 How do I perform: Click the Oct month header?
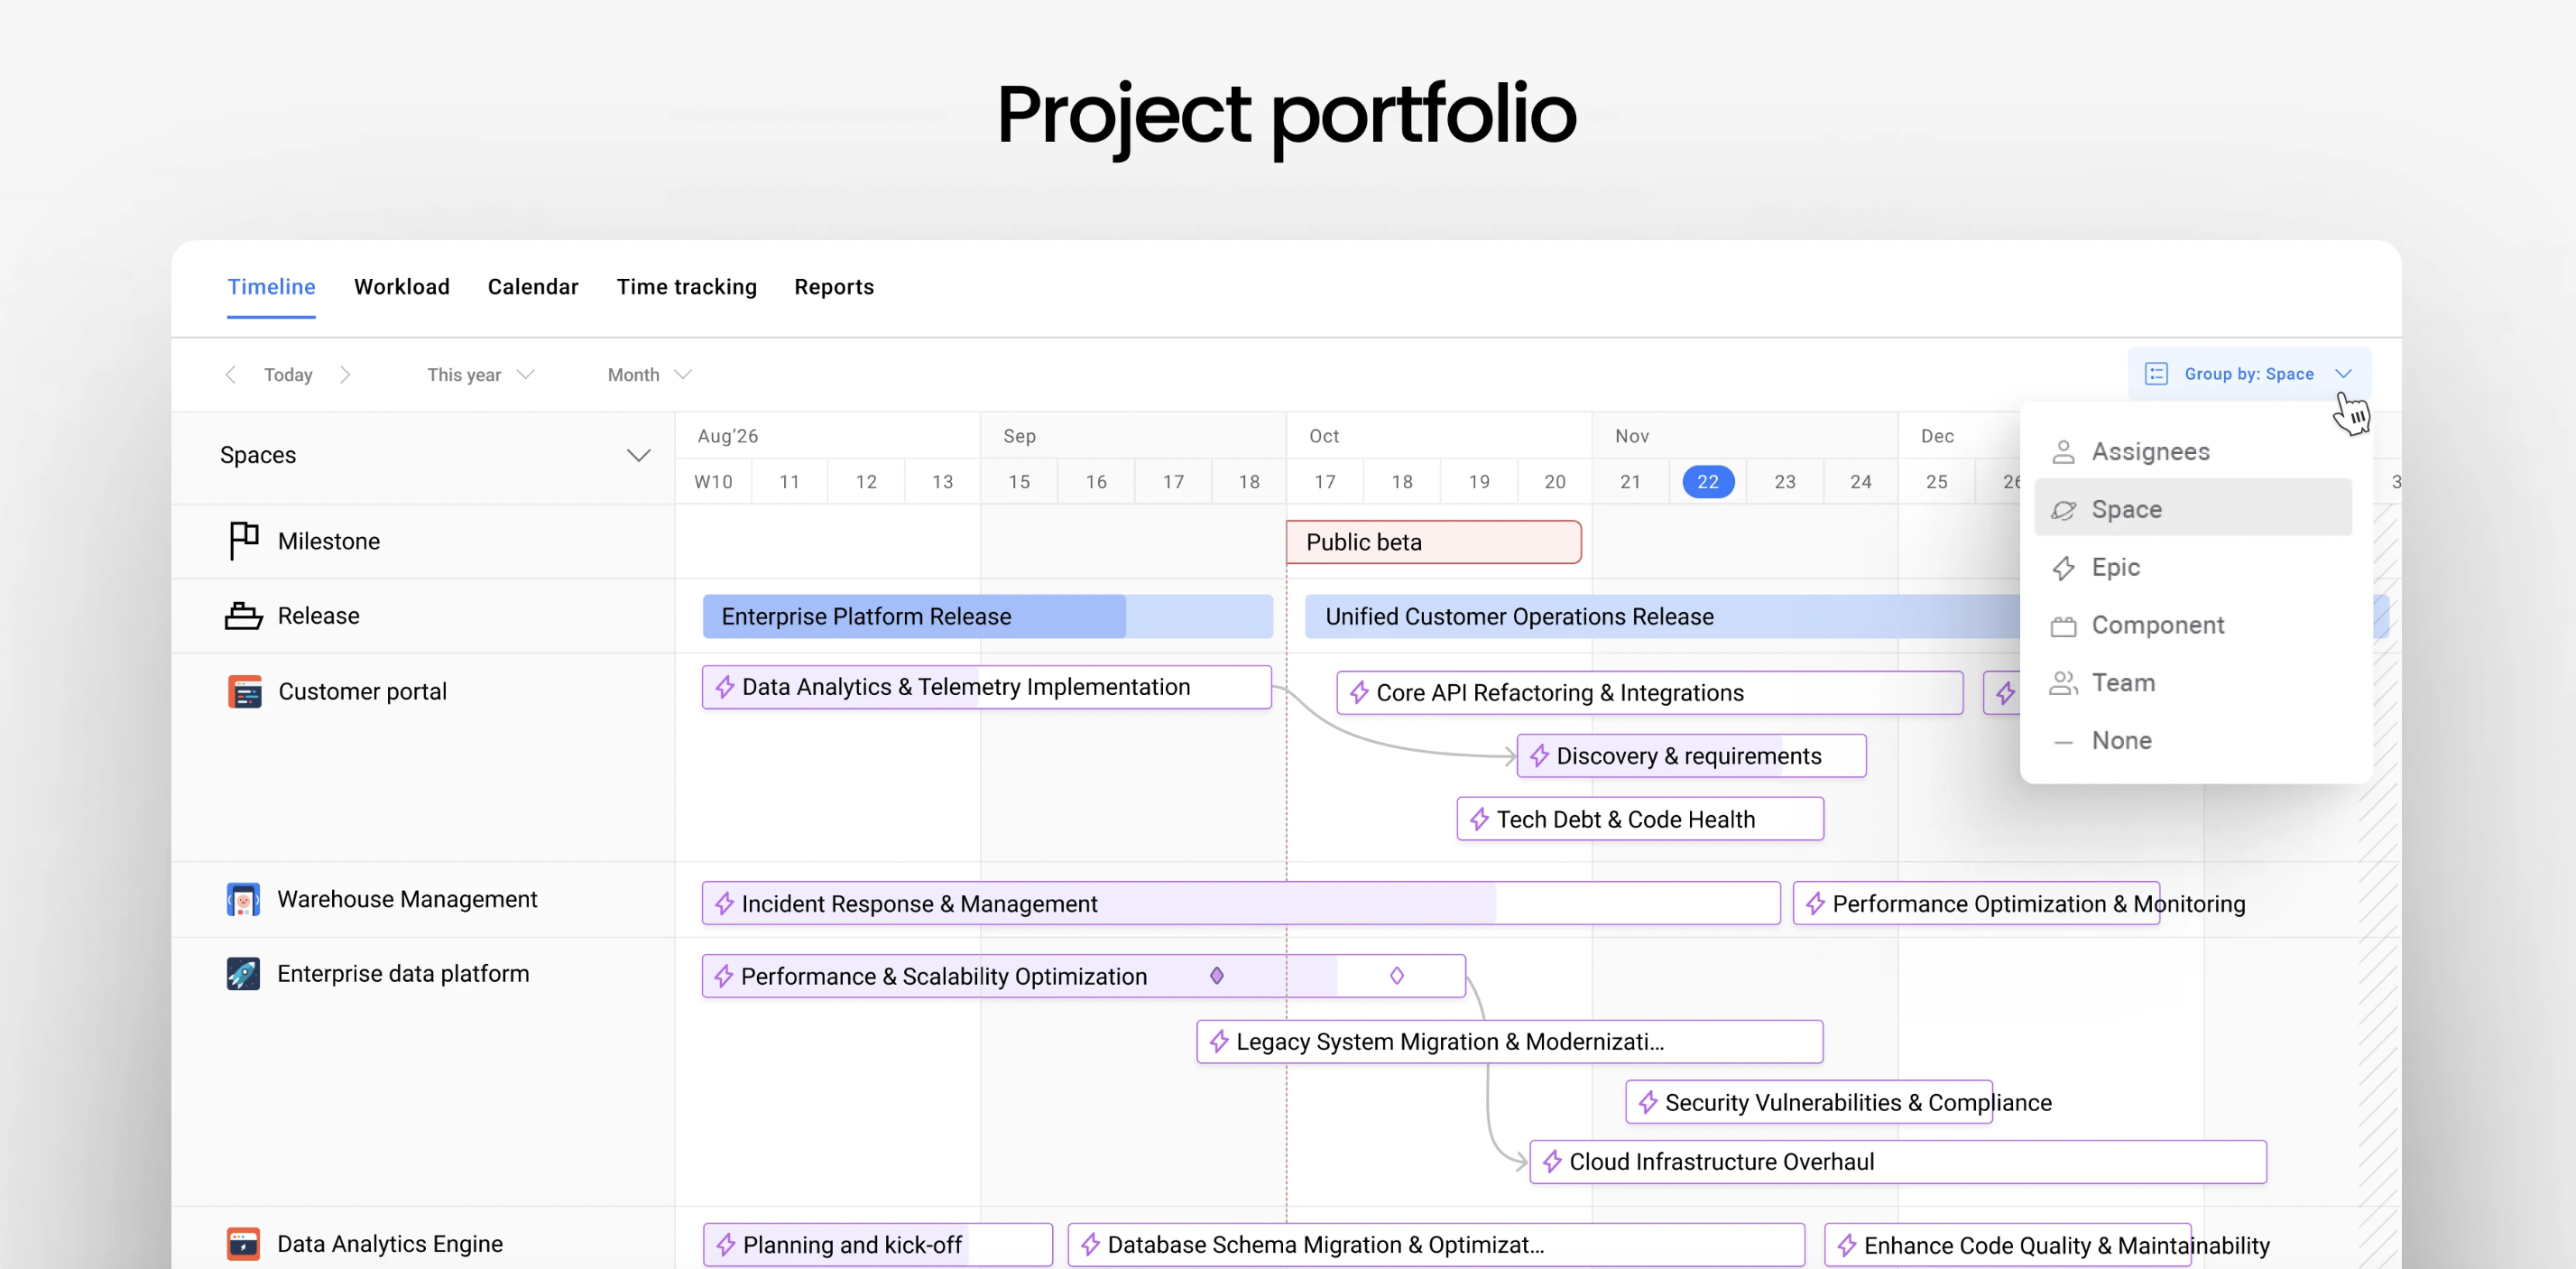[x=1324, y=436]
